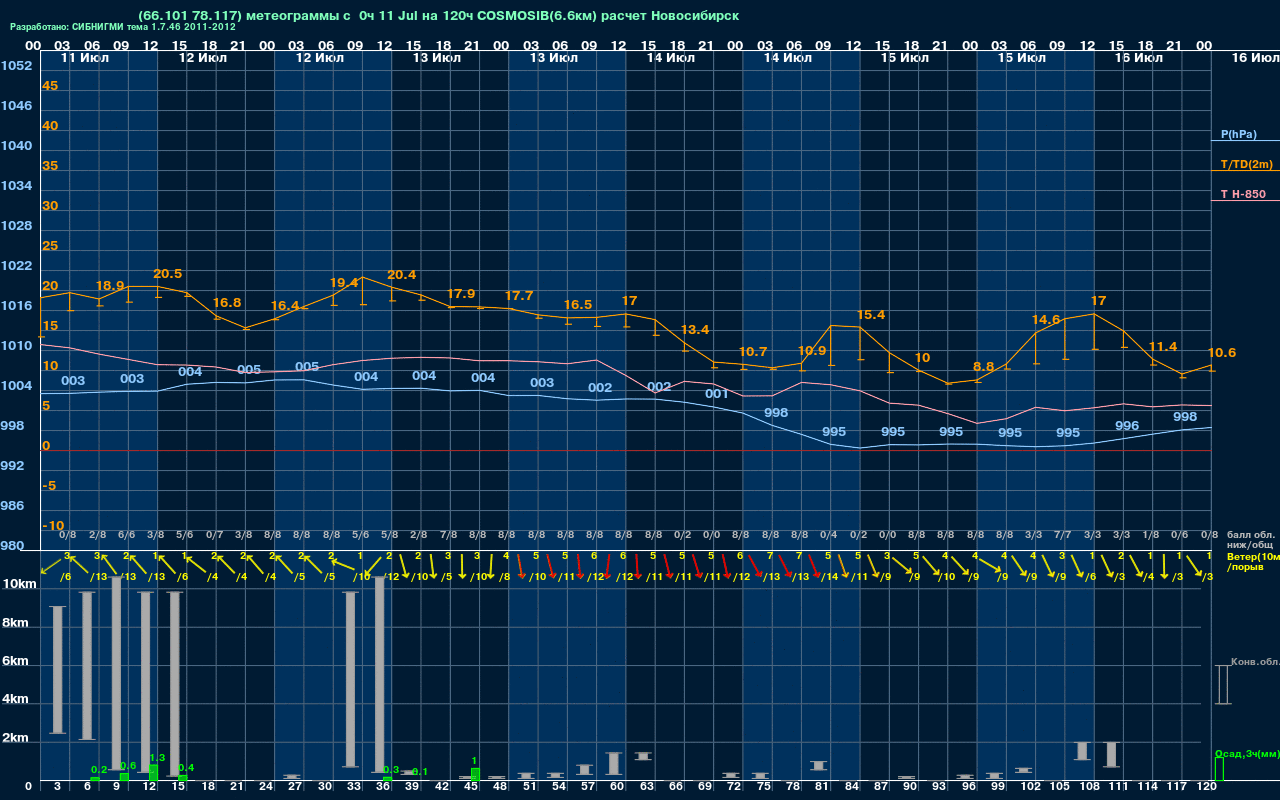Click the green precipitation value 1.3
Screen dimensions: 1280x800
(x=157, y=759)
